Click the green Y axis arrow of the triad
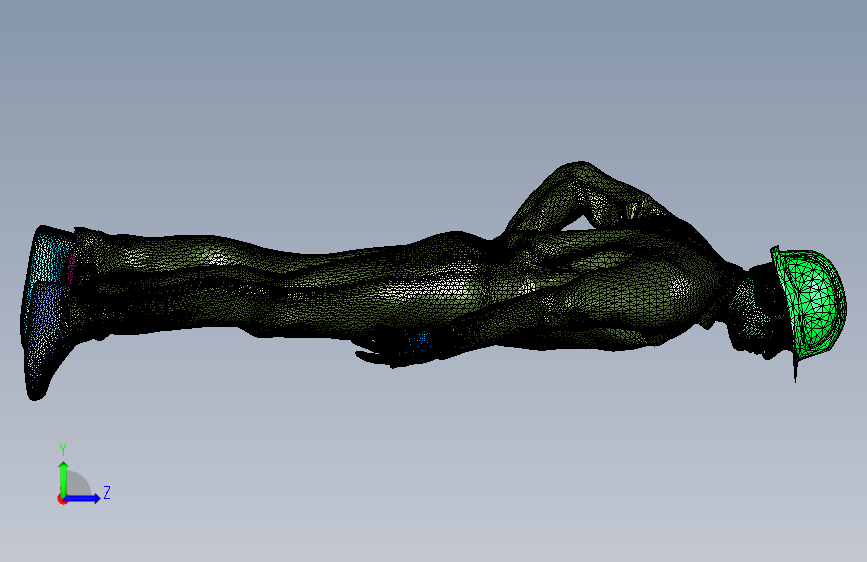The image size is (867, 562). (x=64, y=478)
